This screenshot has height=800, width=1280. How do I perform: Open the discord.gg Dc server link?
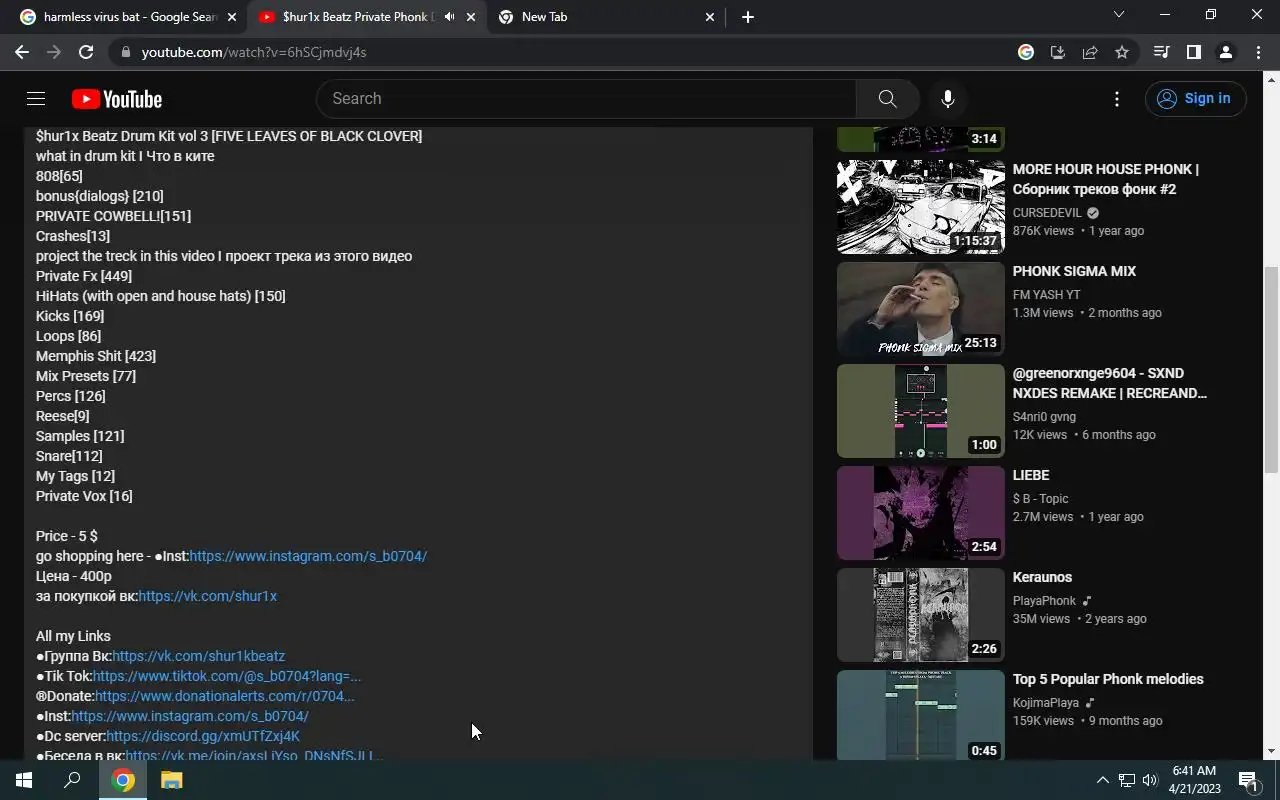(203, 736)
